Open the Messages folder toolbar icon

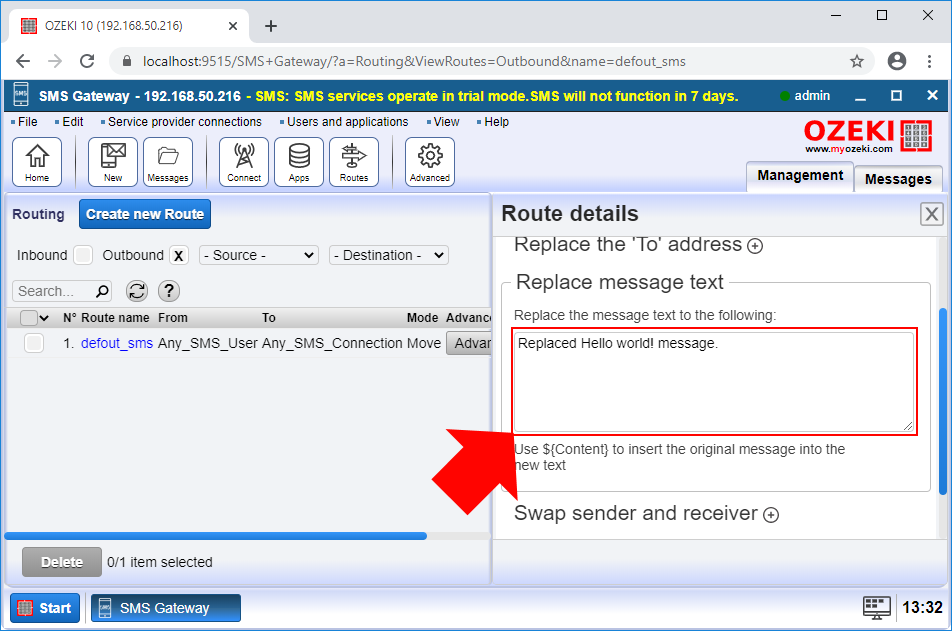tap(168, 162)
